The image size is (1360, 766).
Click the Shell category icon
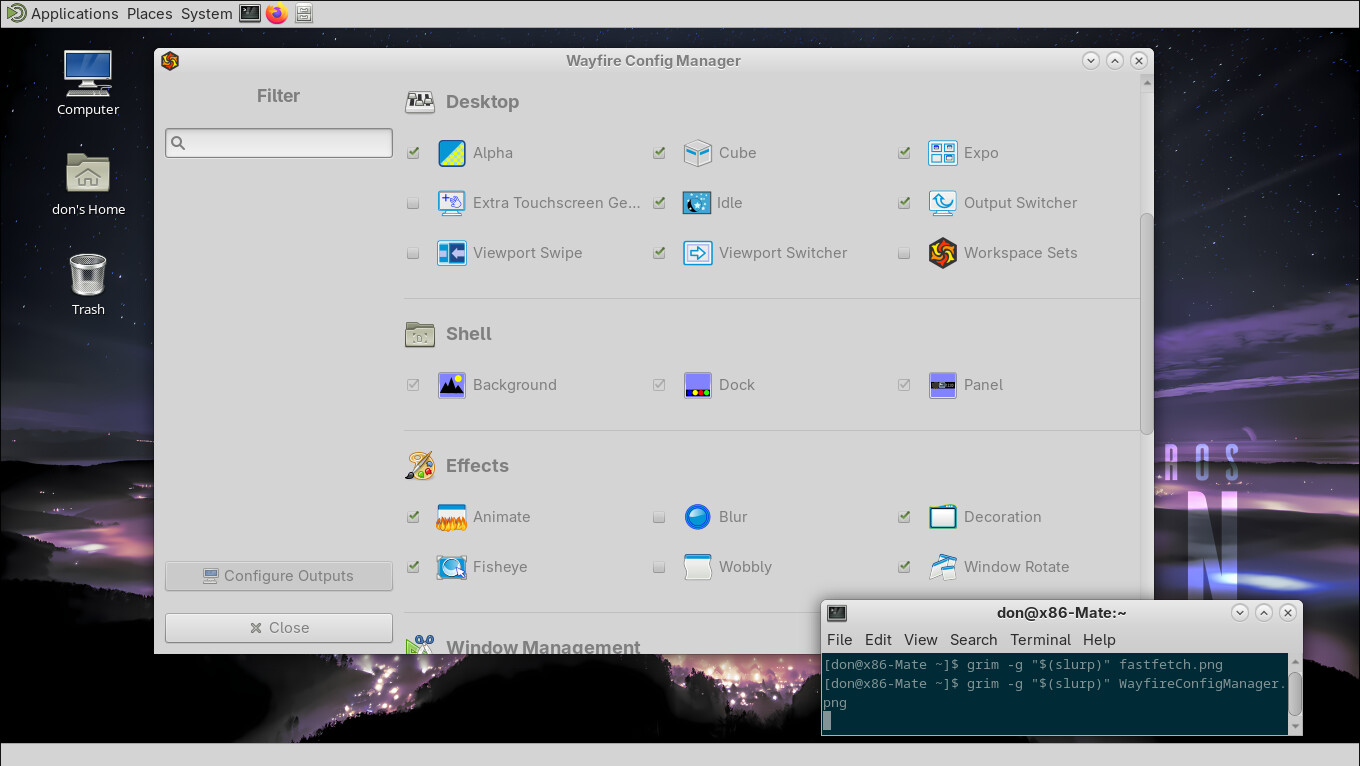click(420, 334)
